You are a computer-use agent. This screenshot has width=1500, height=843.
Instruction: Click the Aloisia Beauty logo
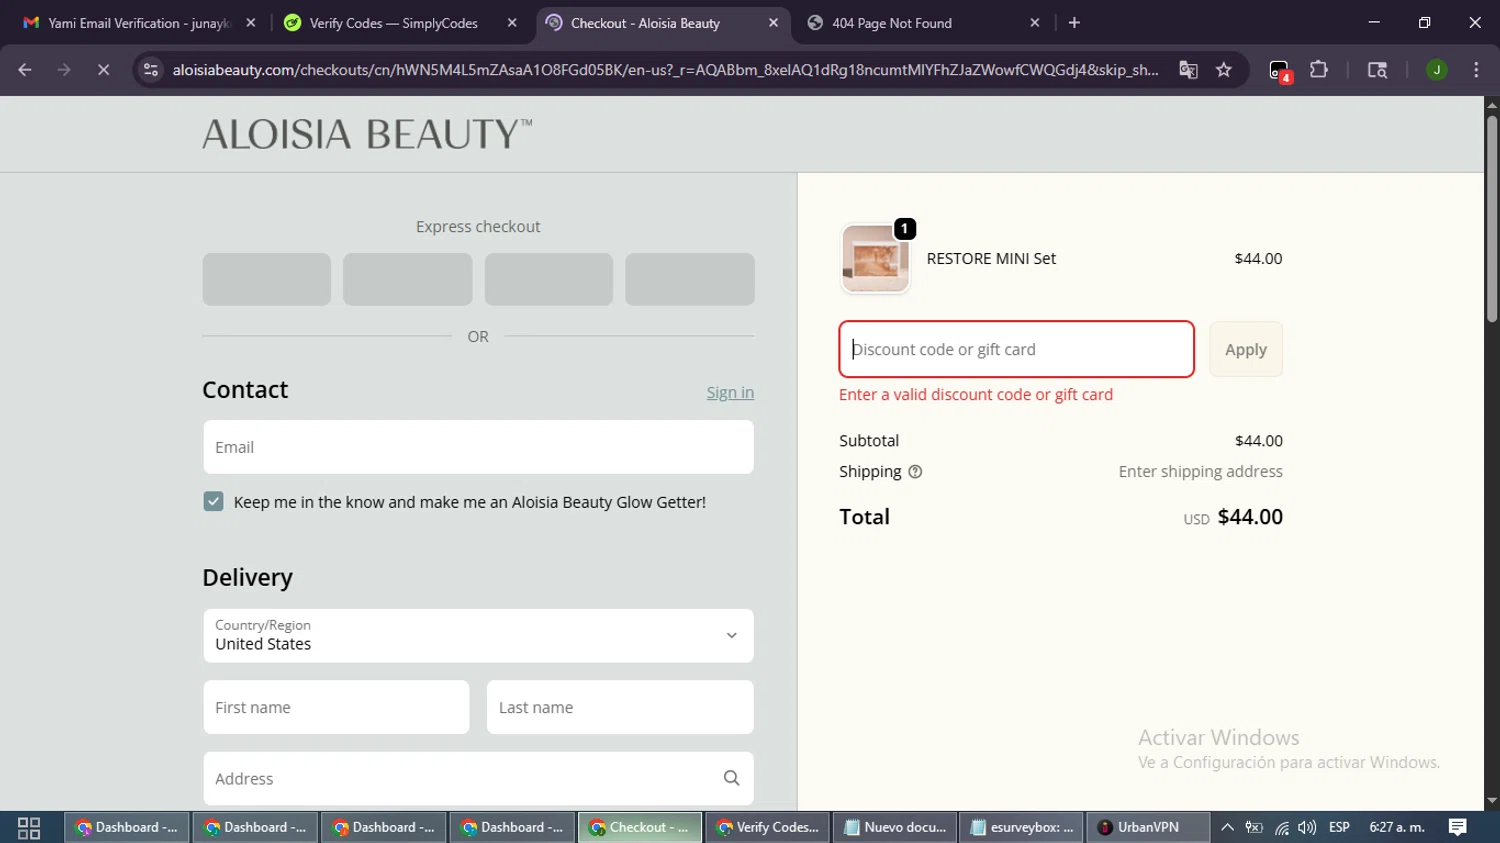(367, 134)
